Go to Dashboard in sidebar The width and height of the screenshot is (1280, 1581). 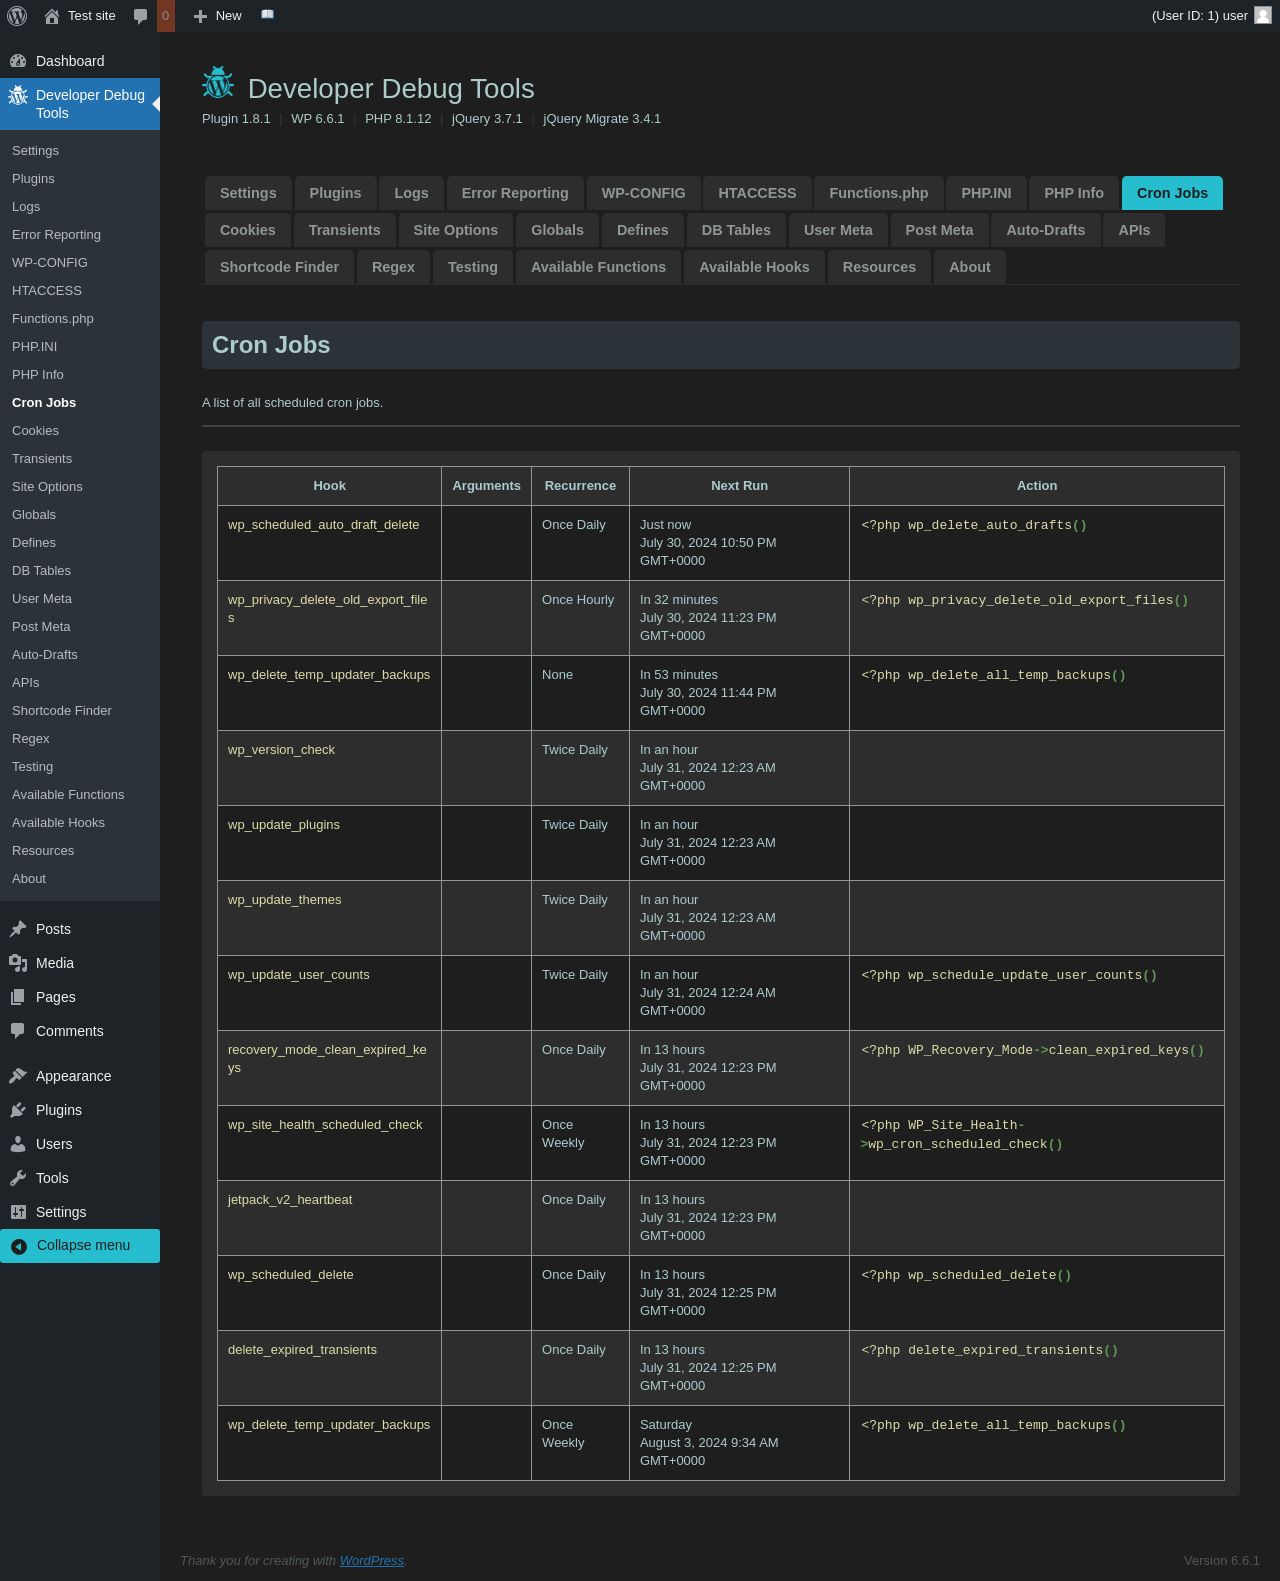pos(70,61)
